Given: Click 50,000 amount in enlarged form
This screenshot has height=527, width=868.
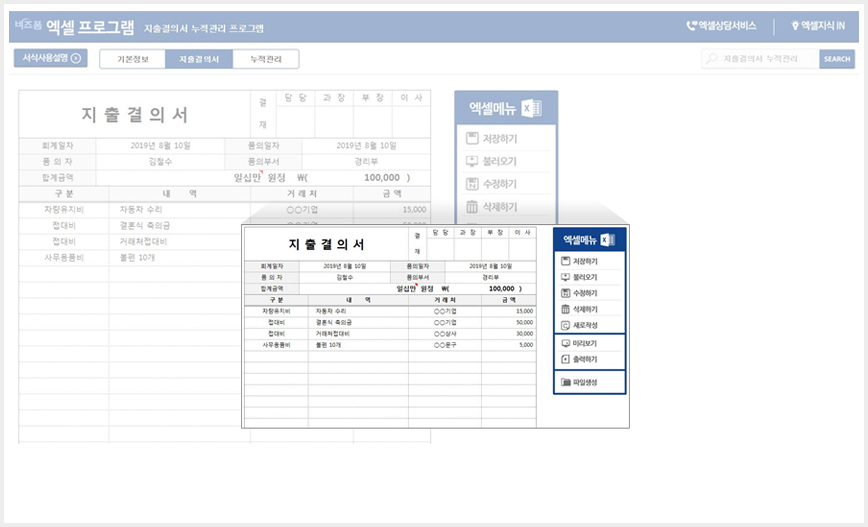Looking at the screenshot, I should 524,322.
